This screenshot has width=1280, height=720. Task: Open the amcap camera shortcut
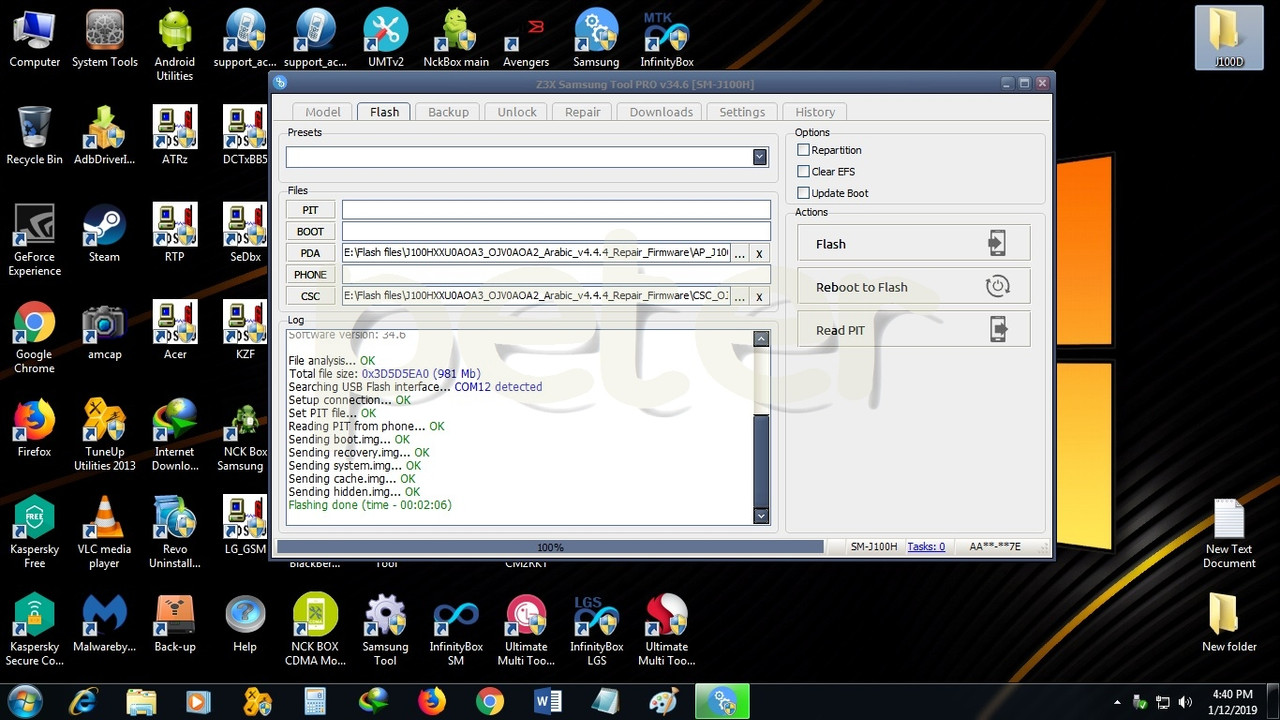104,331
